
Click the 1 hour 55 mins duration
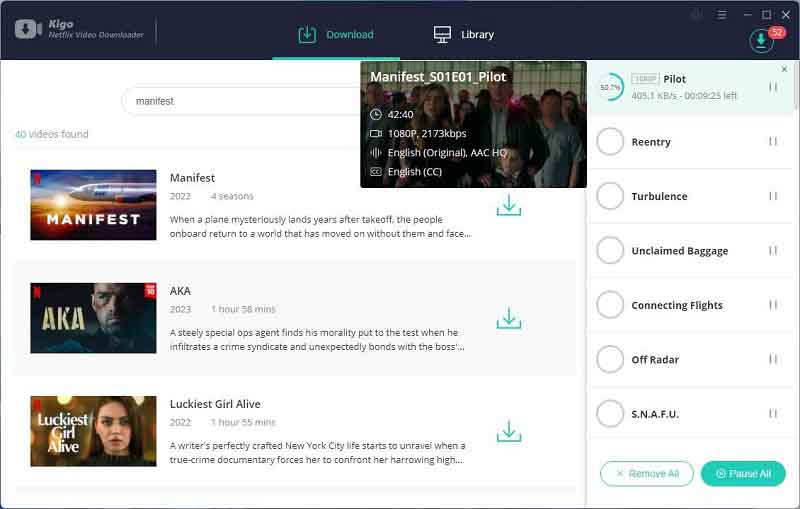coord(243,422)
